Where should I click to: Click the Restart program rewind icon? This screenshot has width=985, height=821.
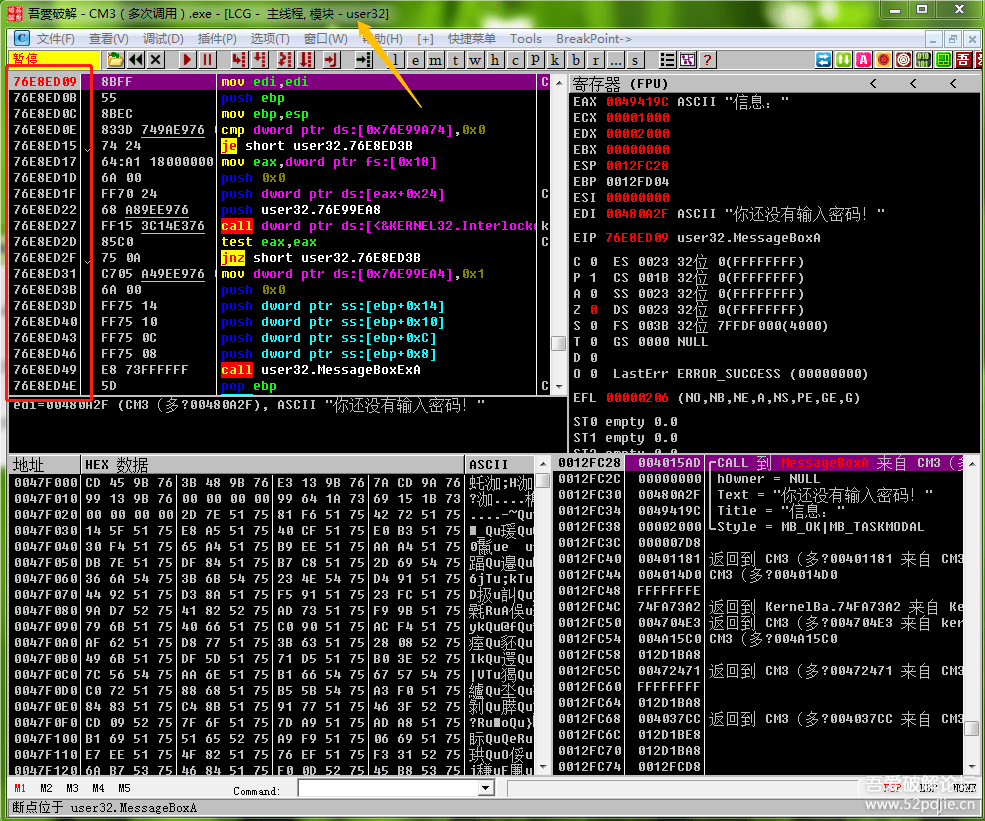point(136,60)
